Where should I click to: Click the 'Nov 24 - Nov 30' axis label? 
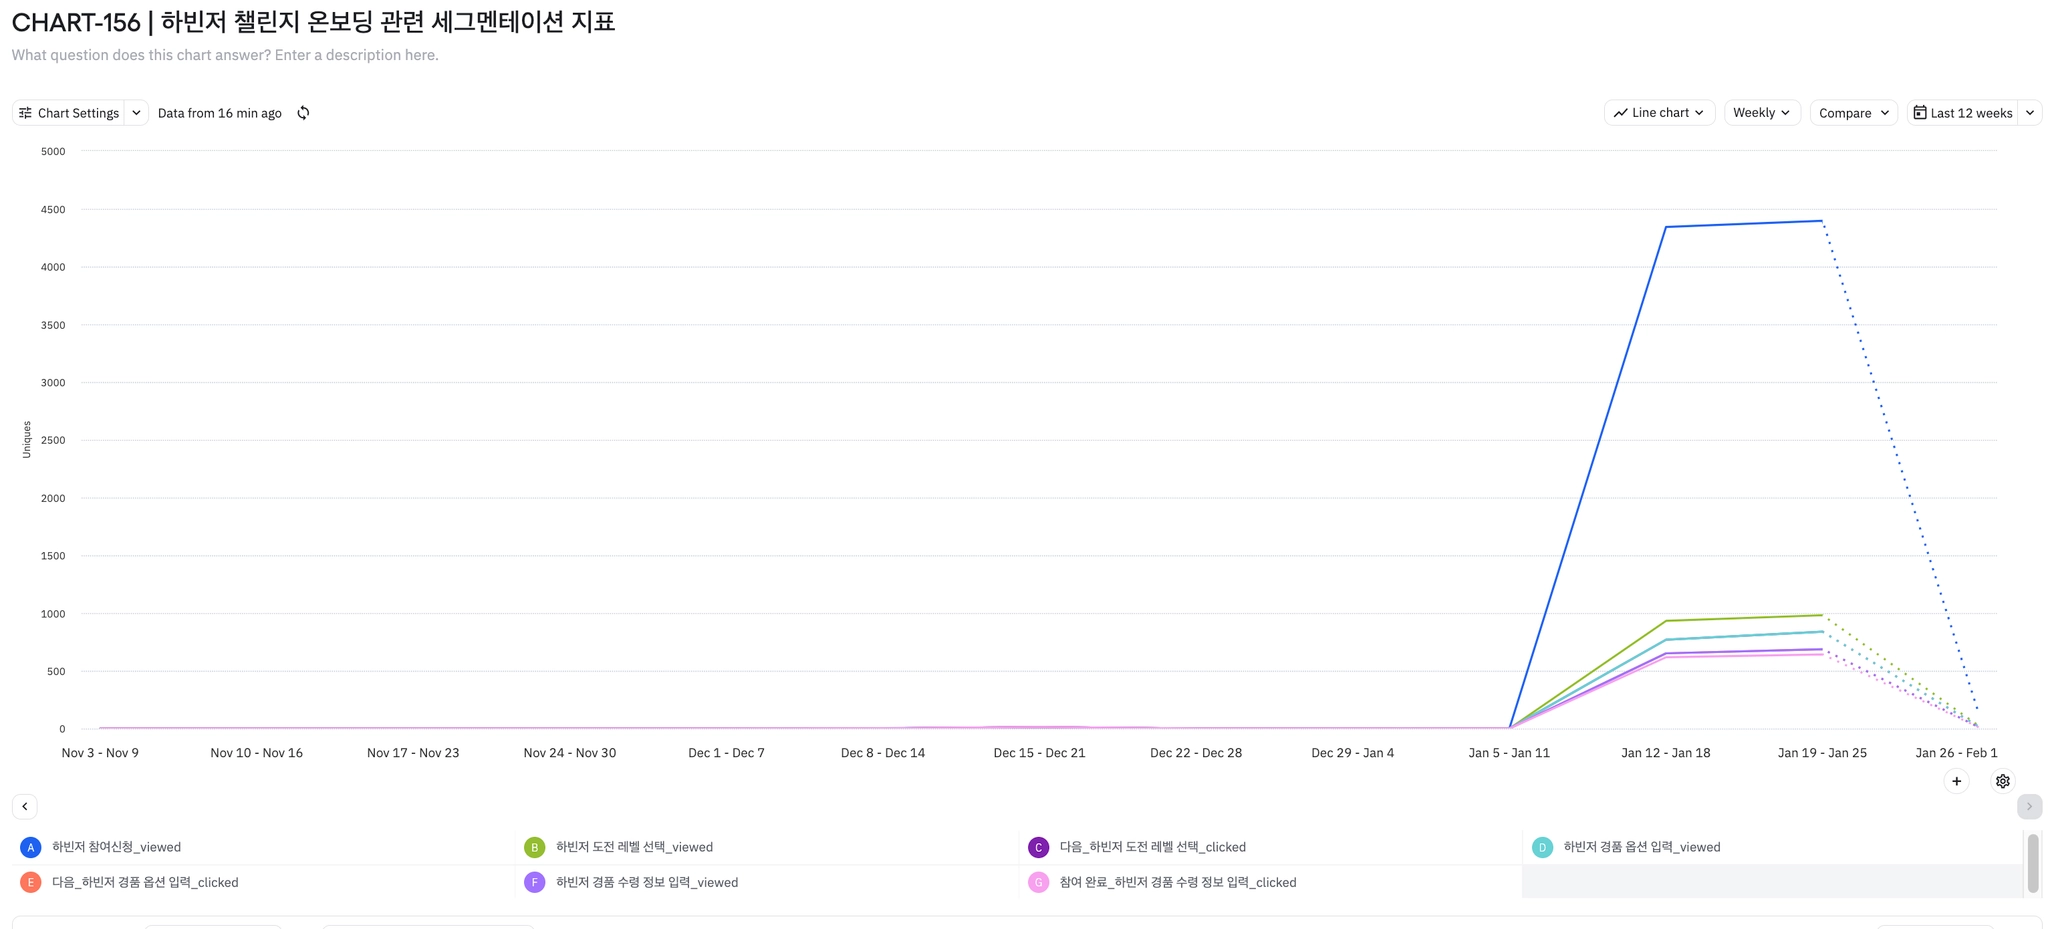click(x=570, y=753)
